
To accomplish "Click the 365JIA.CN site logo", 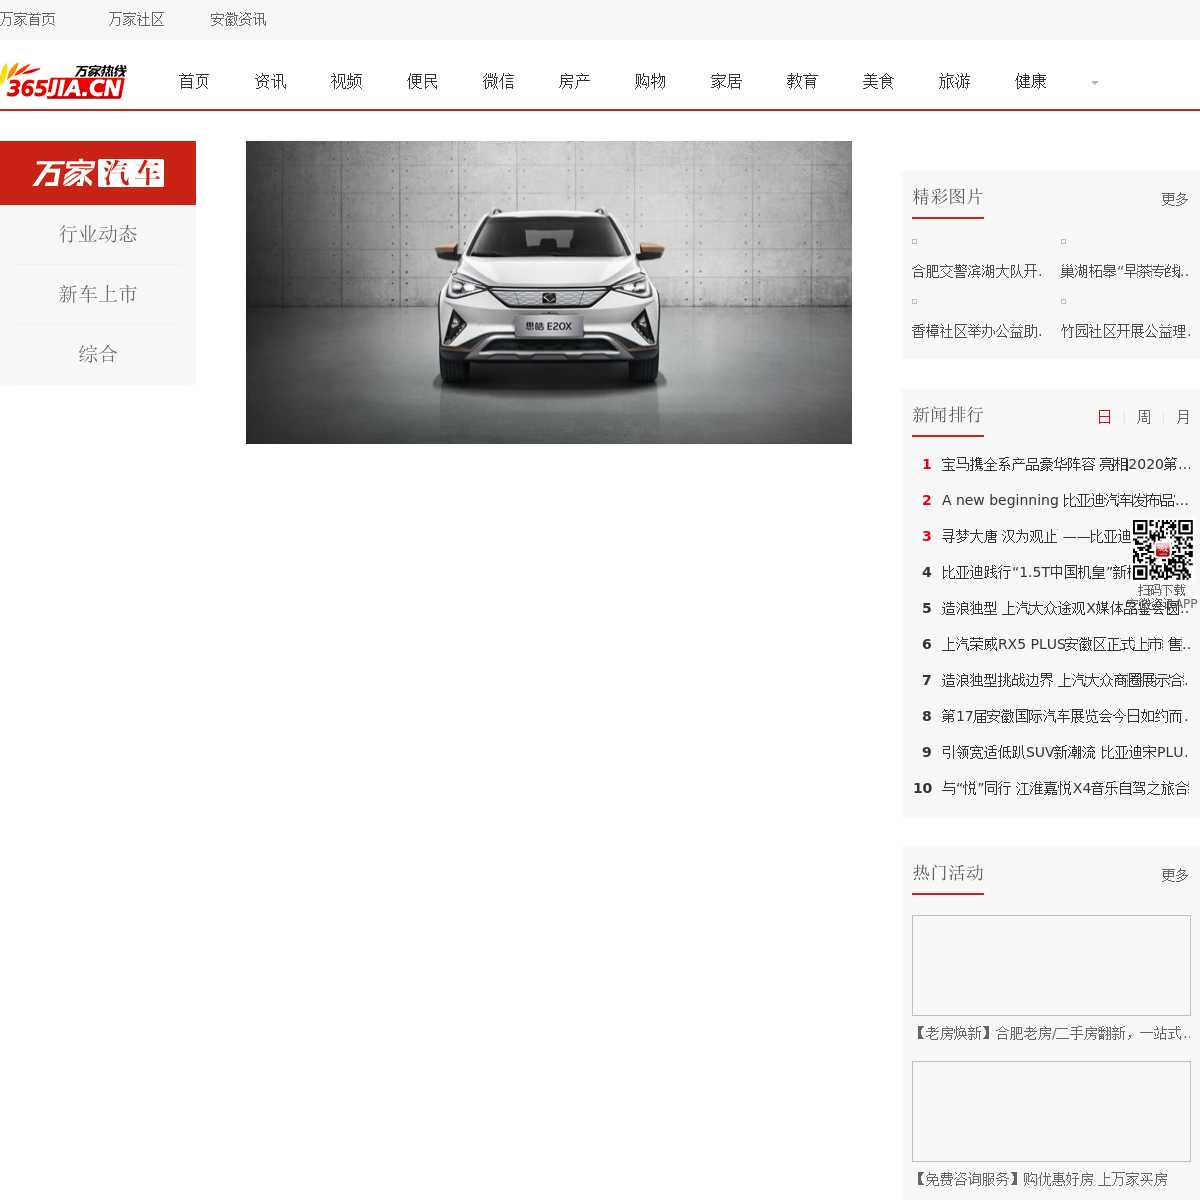I will (63, 81).
